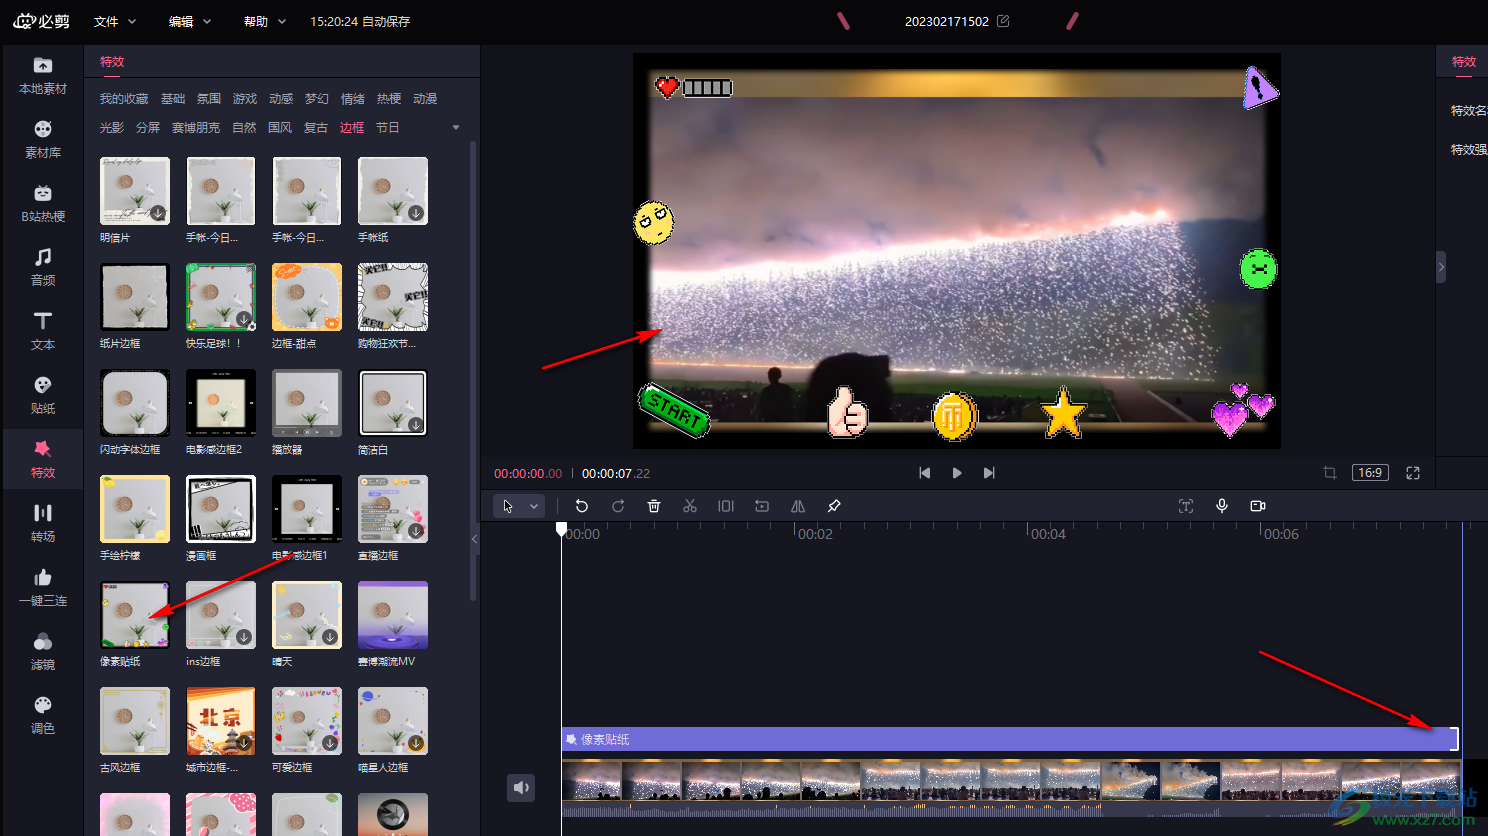Select the 游戏 category tab
Screen dimensions: 1488x836
[245, 99]
